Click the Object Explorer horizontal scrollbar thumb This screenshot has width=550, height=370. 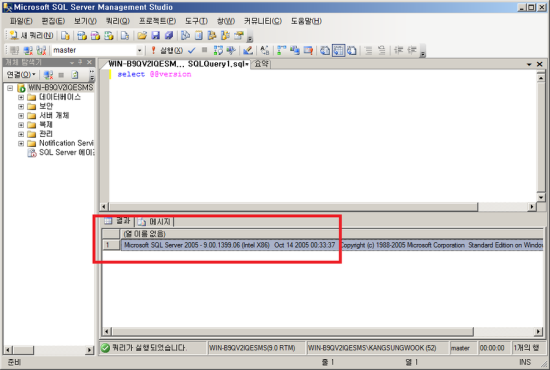point(24,350)
